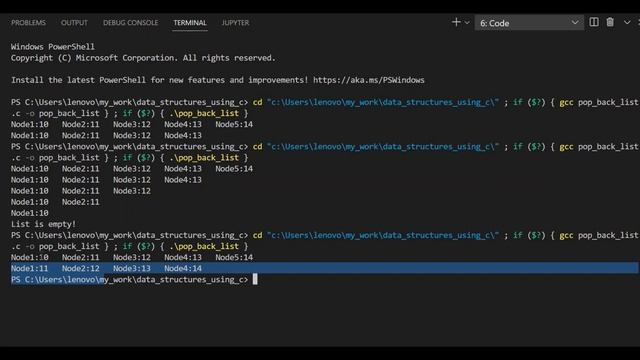Image resolution: width=640 pixels, height=360 pixels.
Task: Open the DEBUG CONSOLE tab
Action: [x=130, y=23]
